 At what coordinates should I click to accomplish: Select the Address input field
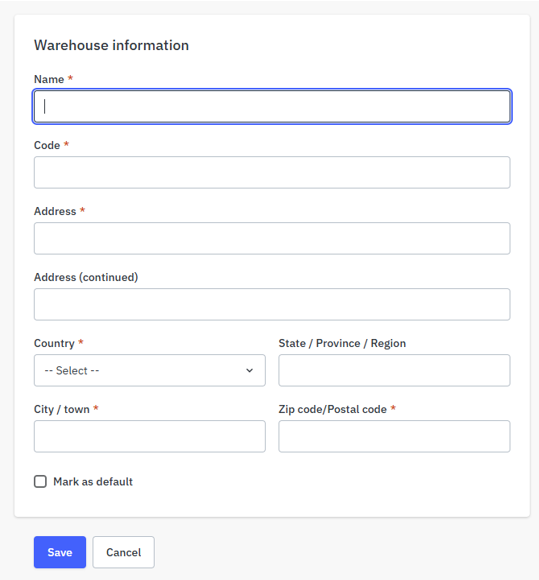pyautogui.click(x=272, y=238)
